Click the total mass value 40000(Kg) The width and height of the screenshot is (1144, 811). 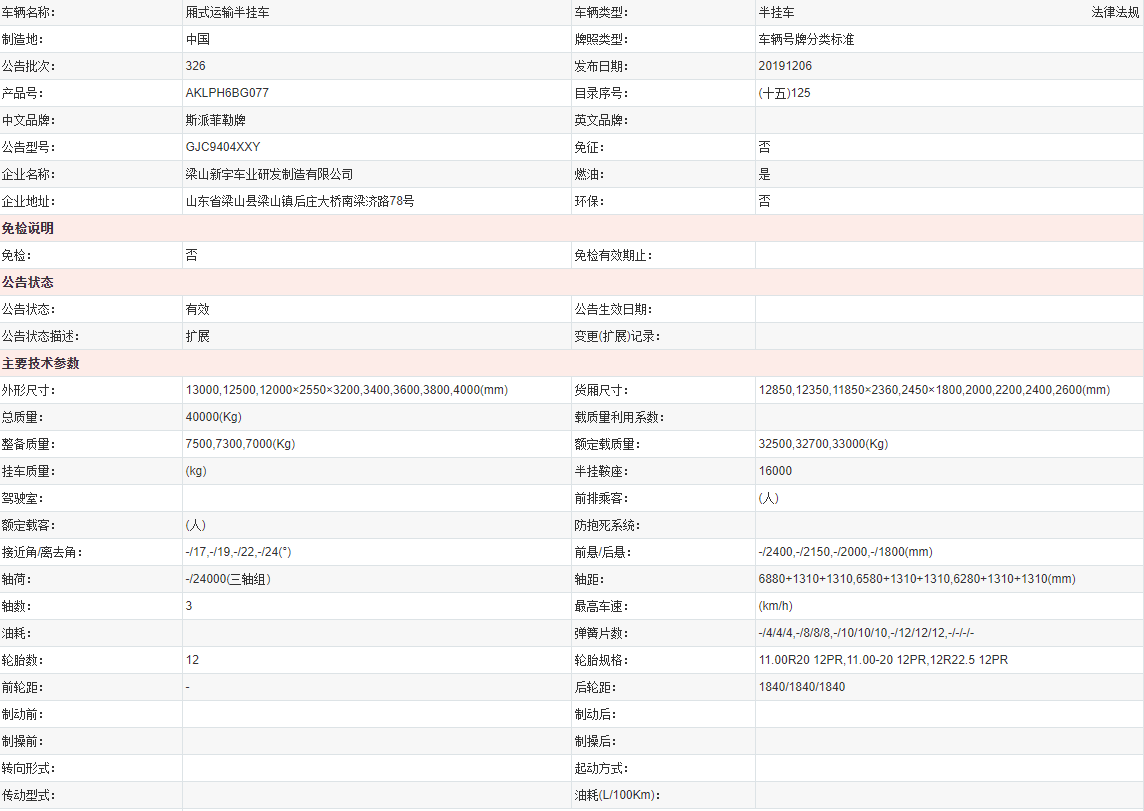(x=214, y=417)
